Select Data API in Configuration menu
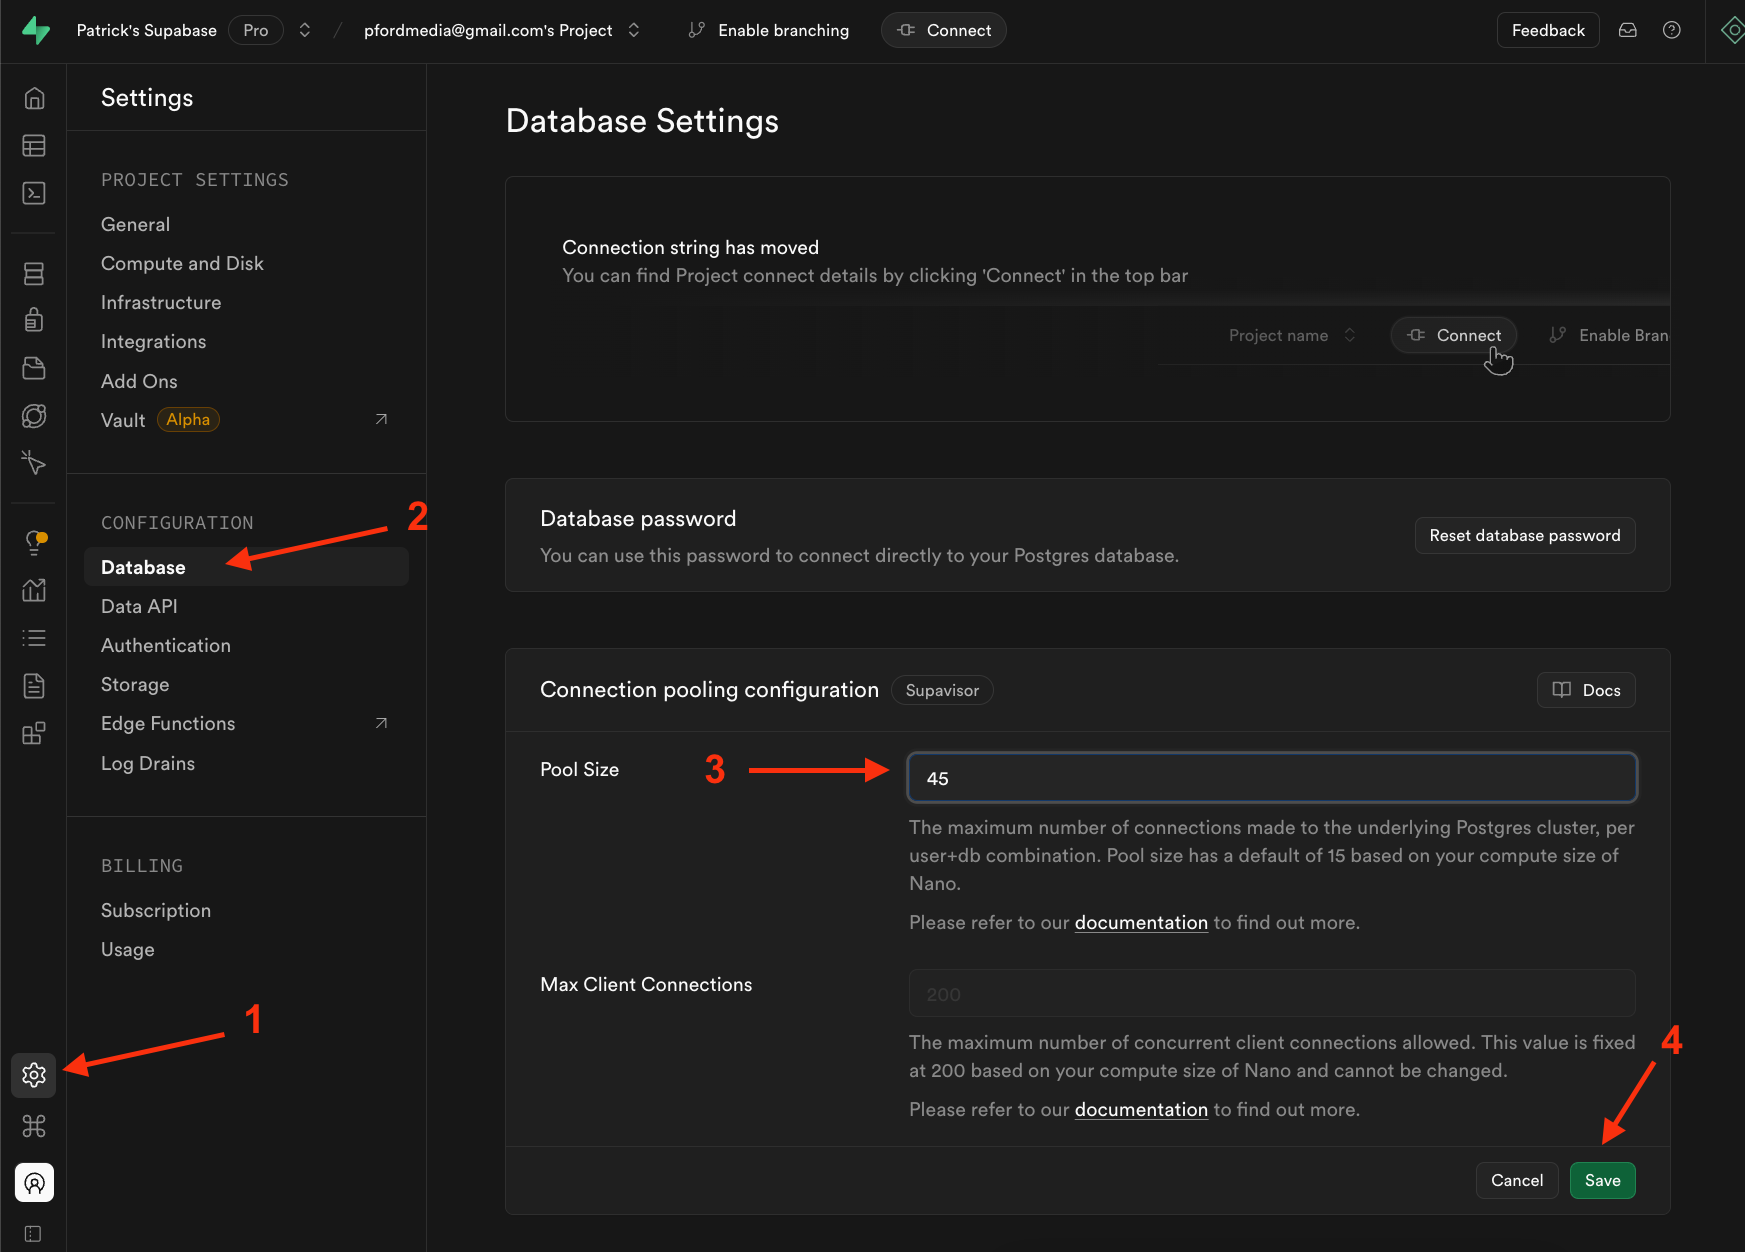This screenshot has width=1745, height=1252. [x=139, y=606]
